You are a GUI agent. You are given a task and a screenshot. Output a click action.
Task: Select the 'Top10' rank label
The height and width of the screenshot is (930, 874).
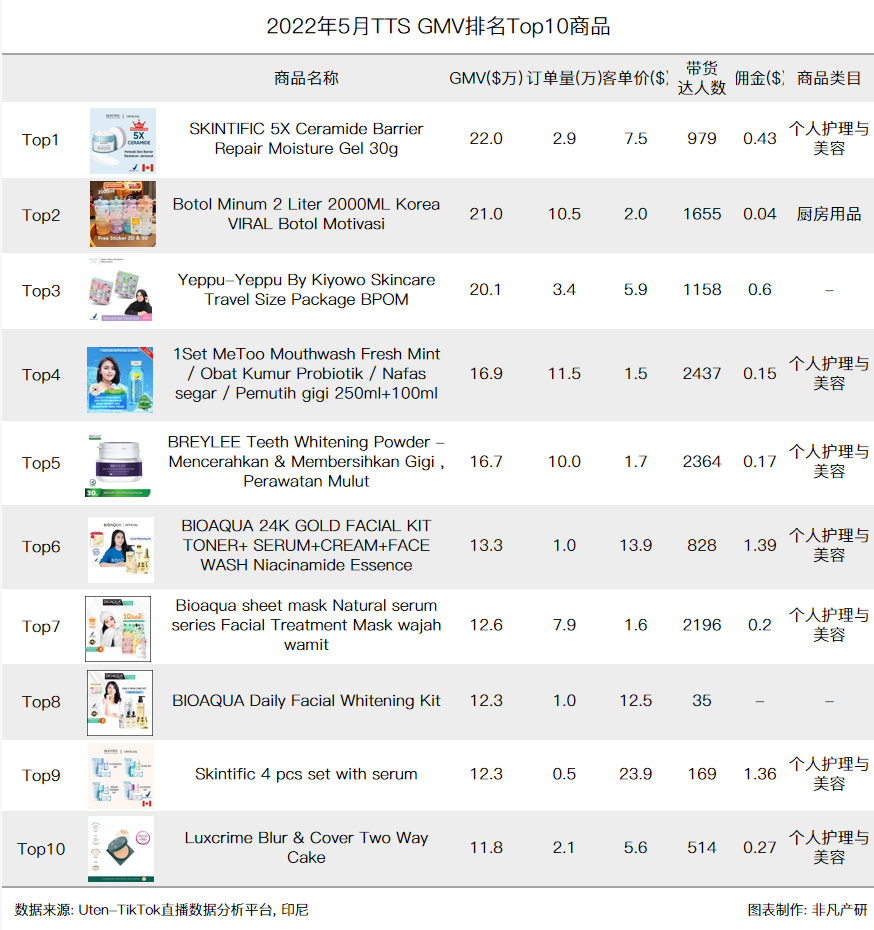coord(41,849)
